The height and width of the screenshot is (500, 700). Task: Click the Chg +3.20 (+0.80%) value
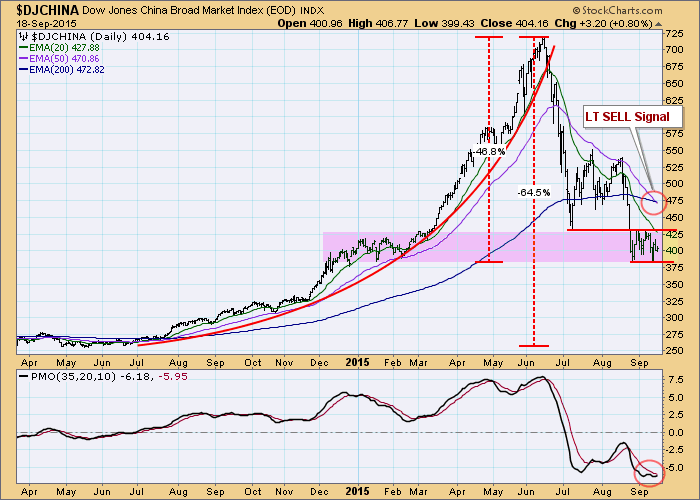tap(603, 23)
